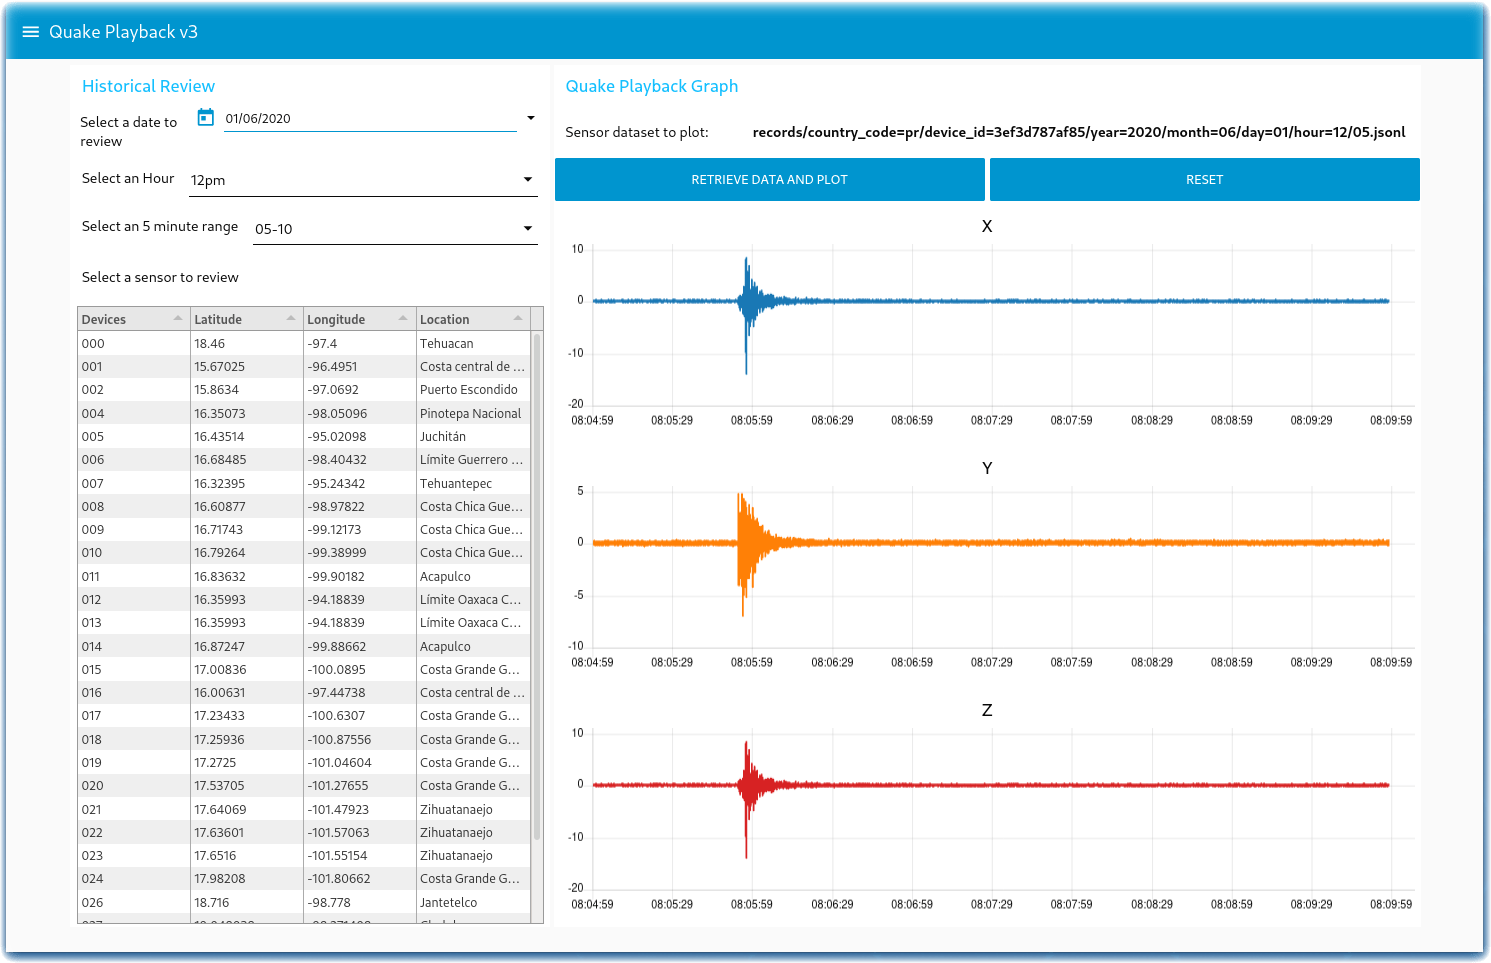Image resolution: width=1491 pixels, height=963 pixels.
Task: Click the sort arrow in Longitude header
Action: pos(404,319)
